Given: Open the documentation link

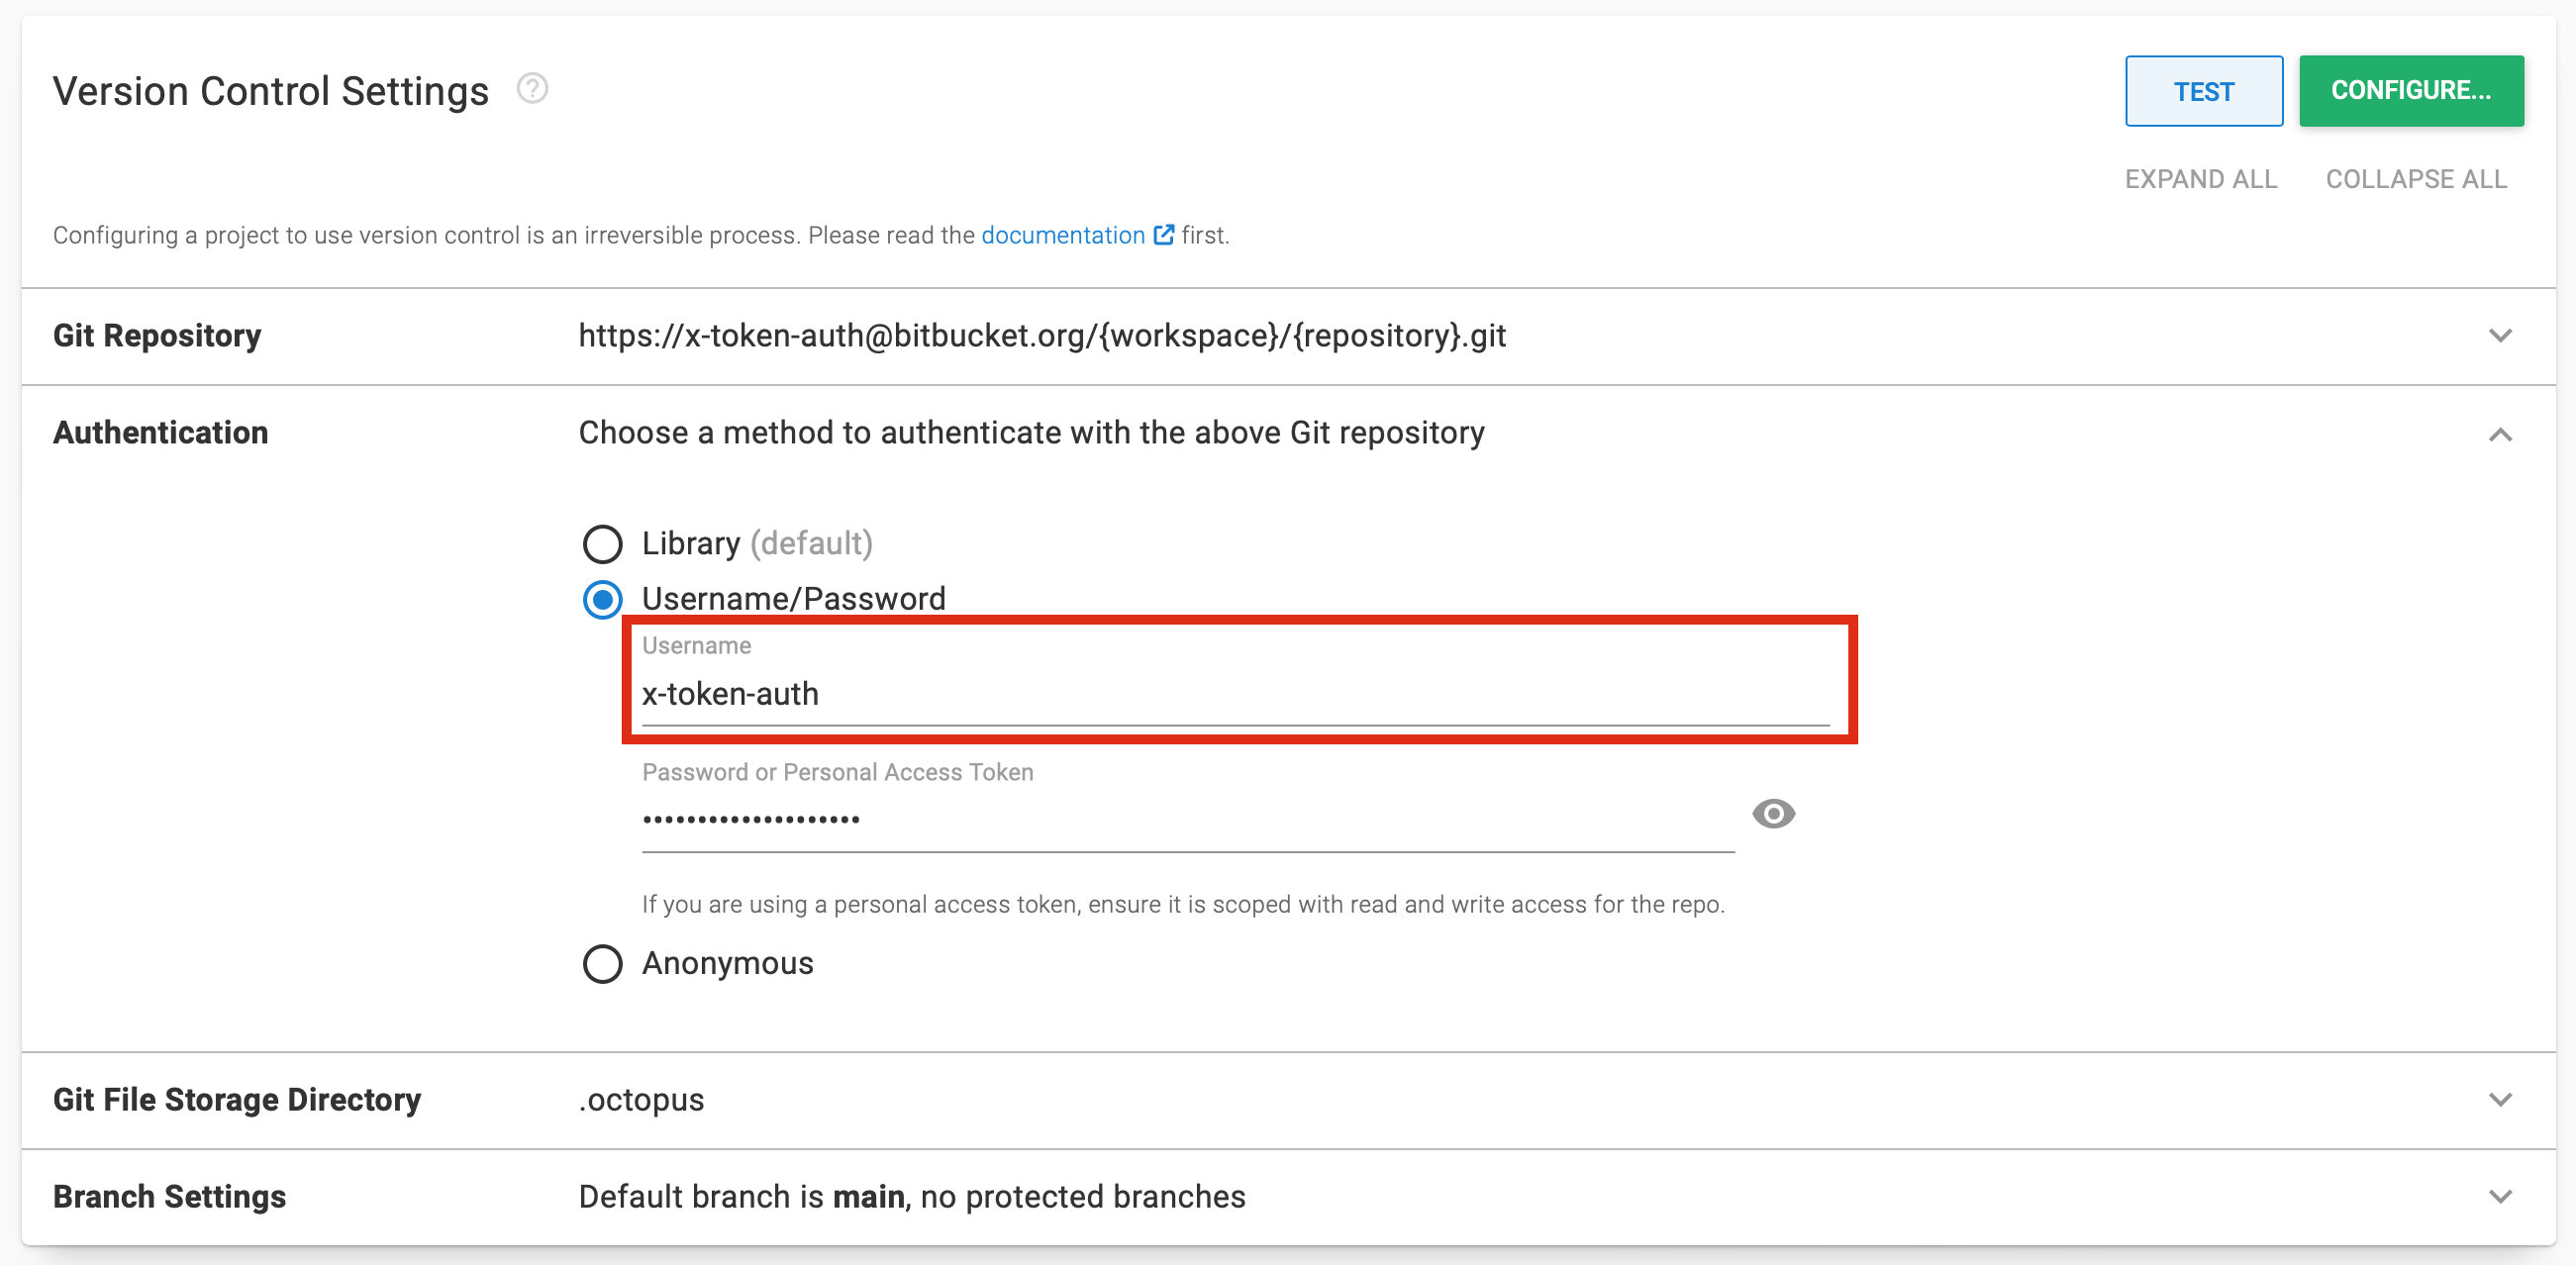Looking at the screenshot, I should click(x=1063, y=234).
